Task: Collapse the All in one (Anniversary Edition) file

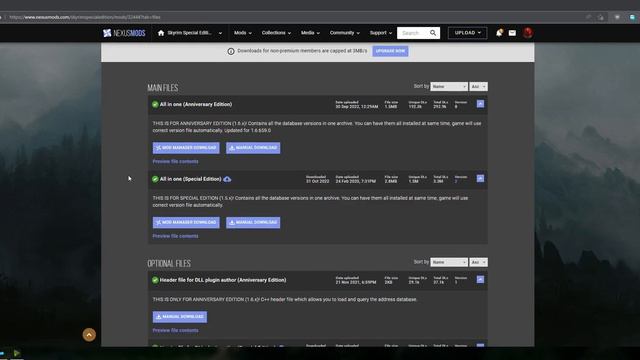Action: 480,104
